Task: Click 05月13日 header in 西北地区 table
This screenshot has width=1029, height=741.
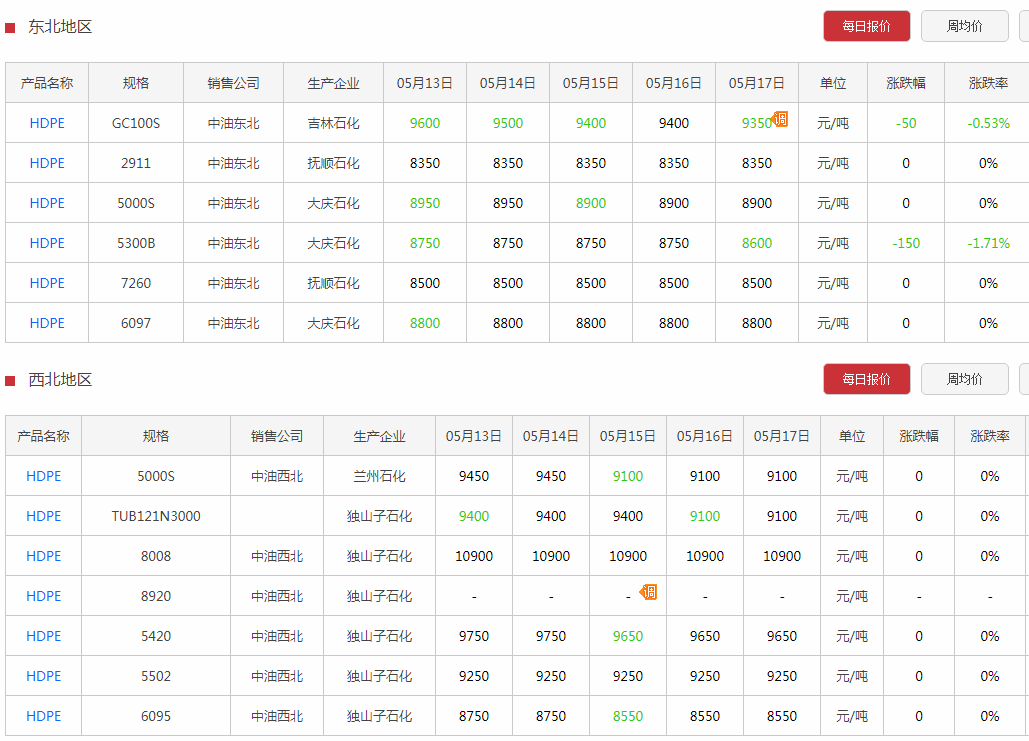Action: (x=474, y=436)
